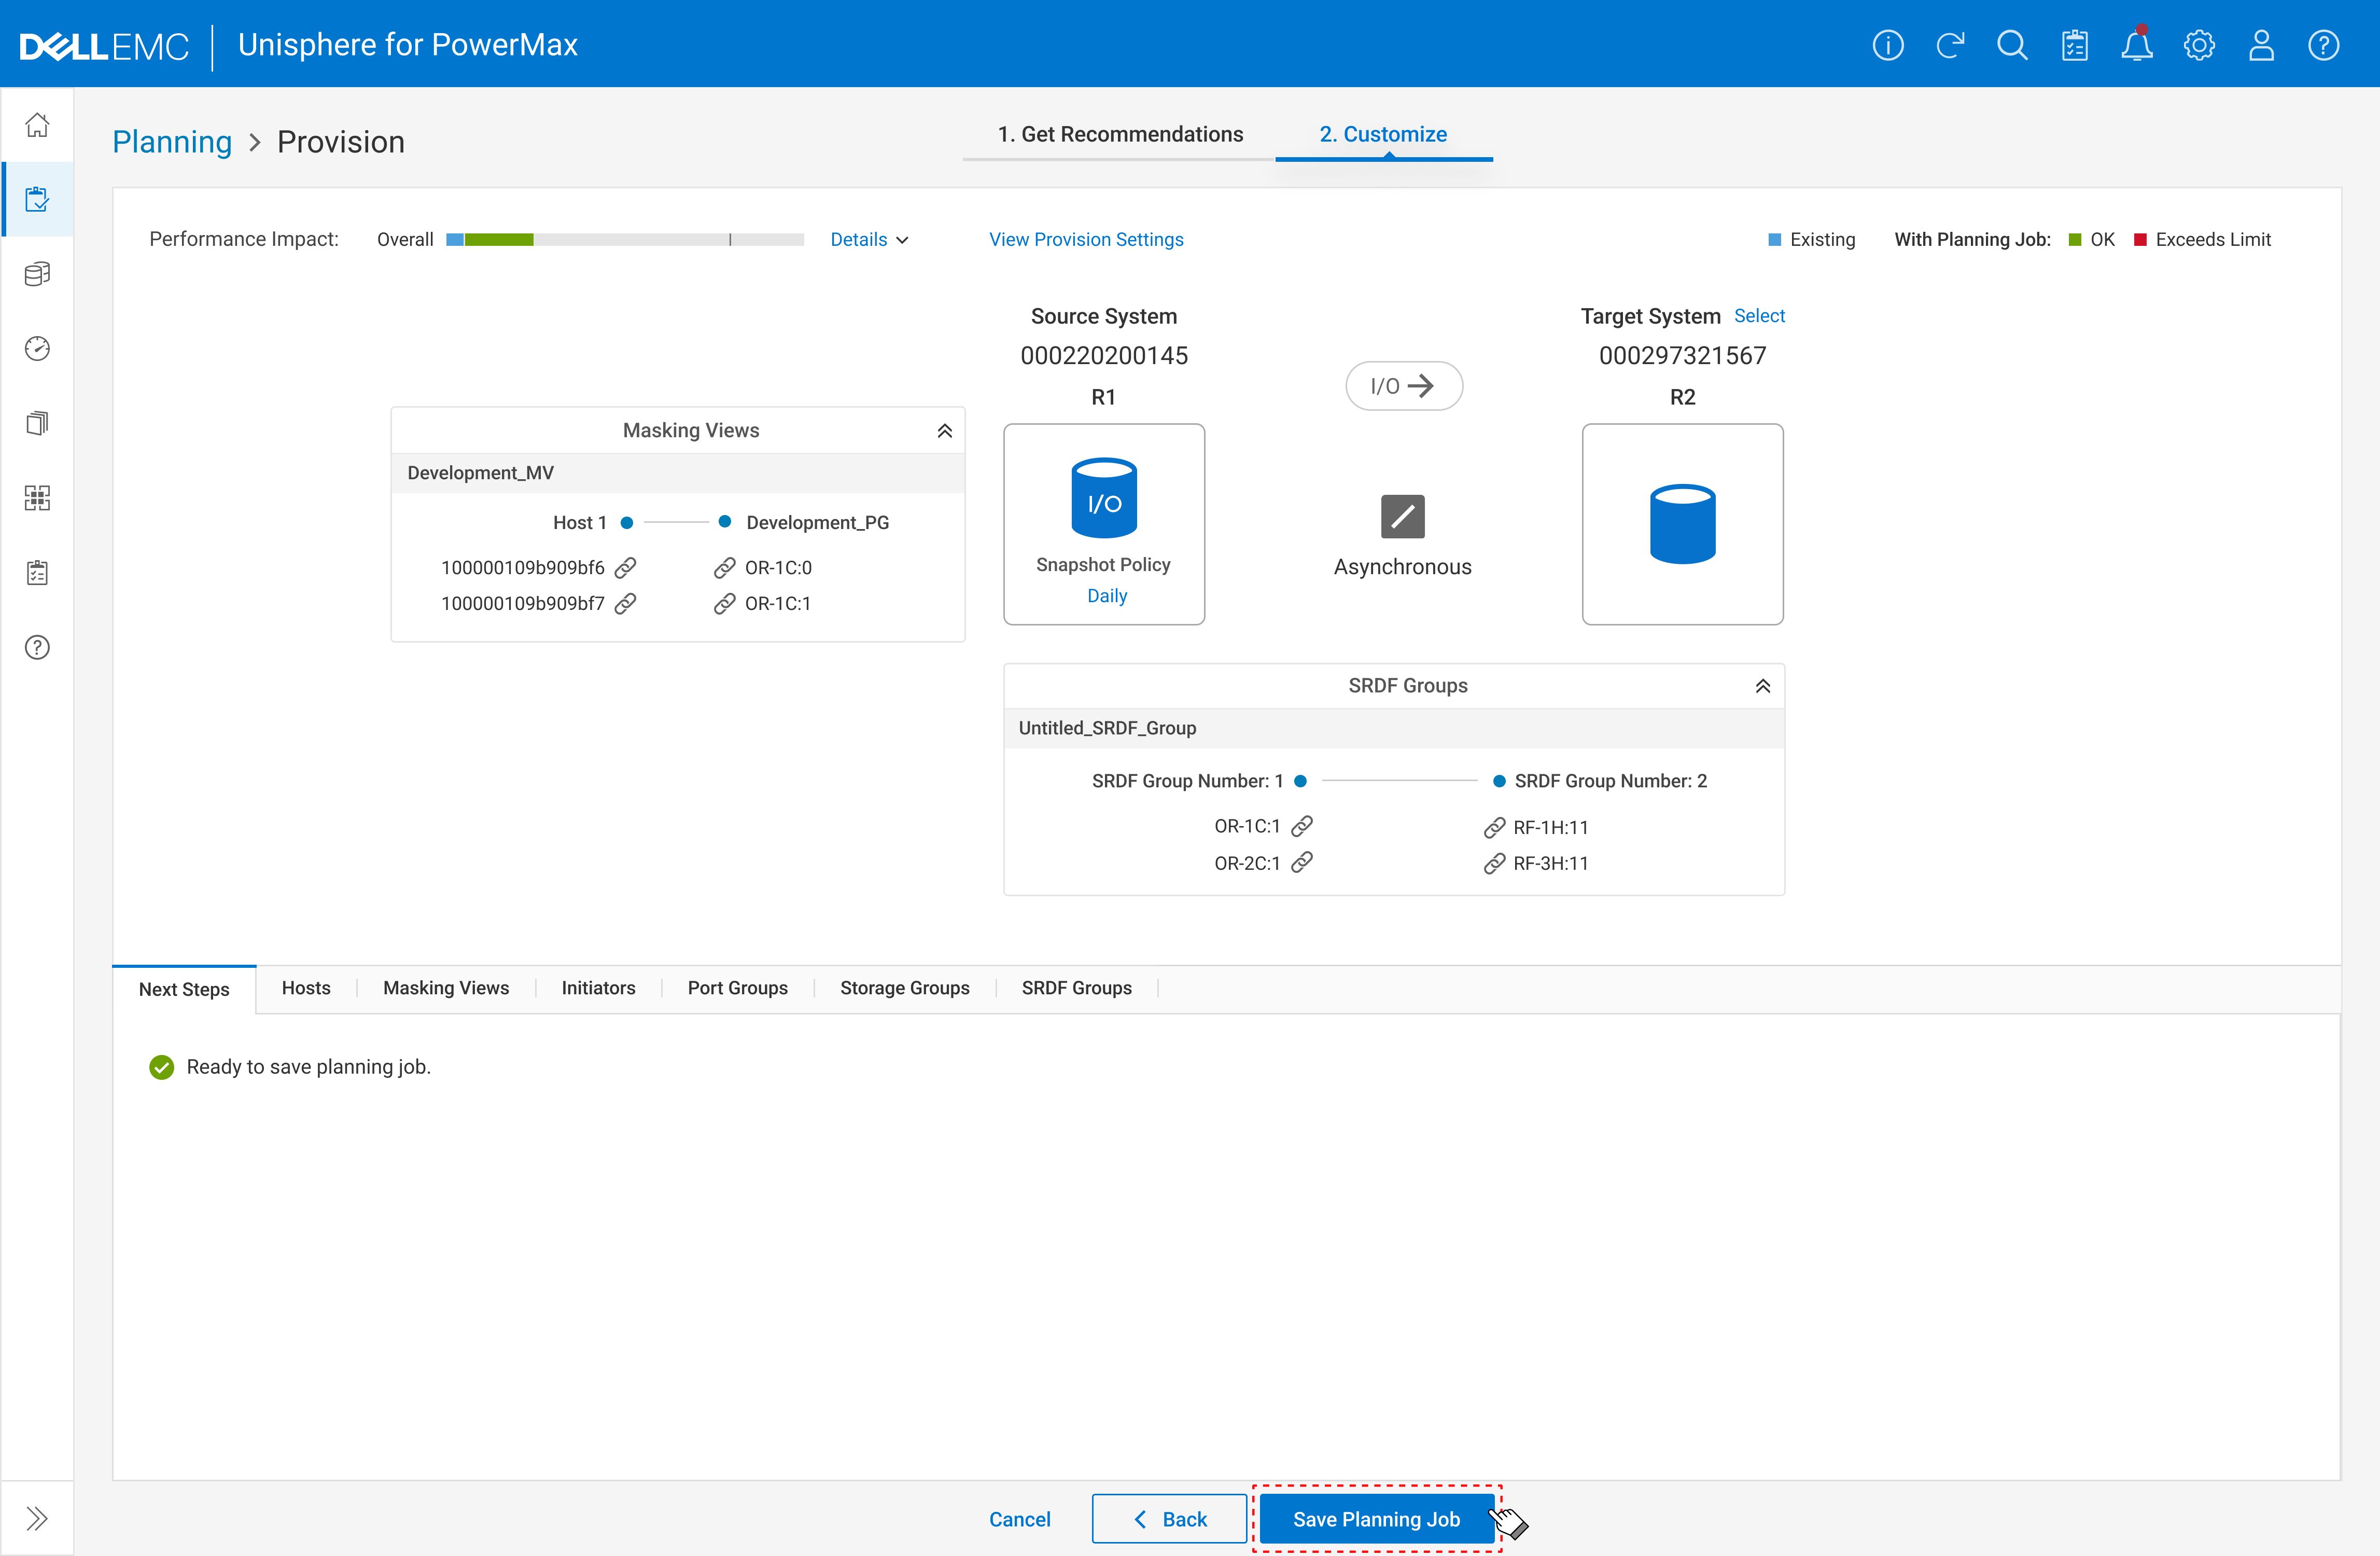Screen dimensions: 2380x1556
Task: Expand the left sidebar navigation
Action: 37,1518
